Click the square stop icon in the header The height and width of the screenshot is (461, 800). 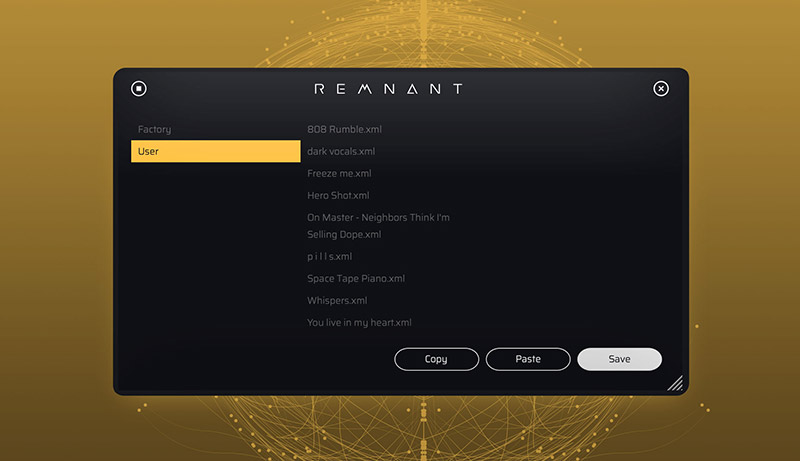[139, 89]
